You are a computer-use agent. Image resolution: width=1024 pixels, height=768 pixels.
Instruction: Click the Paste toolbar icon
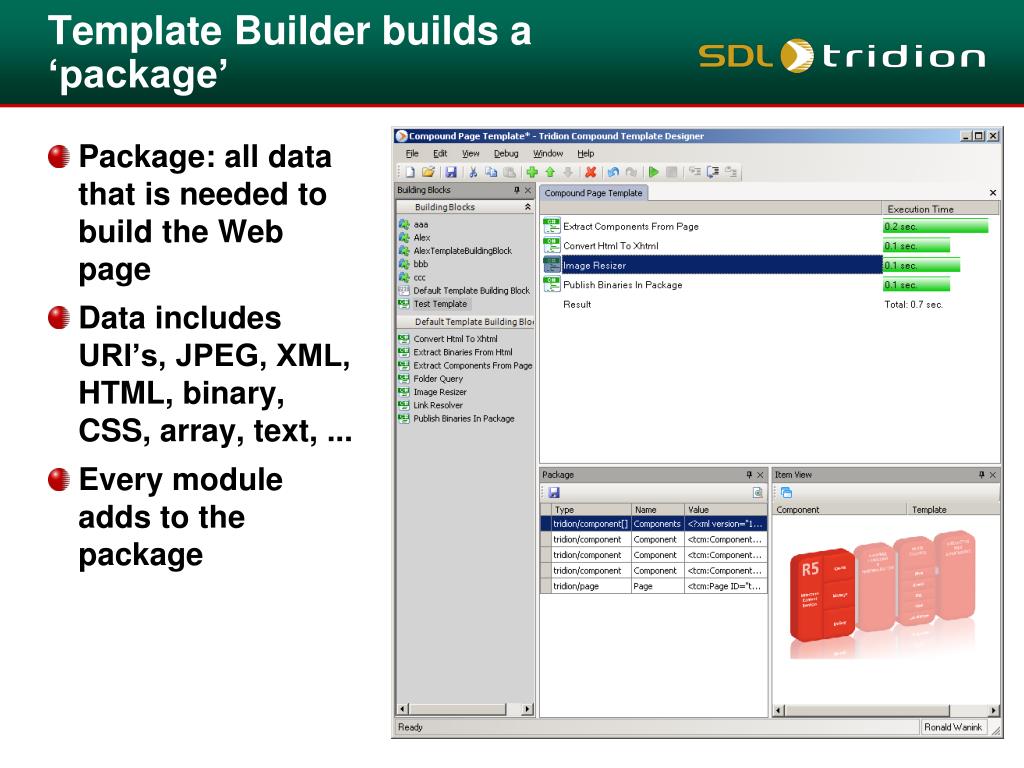point(509,172)
